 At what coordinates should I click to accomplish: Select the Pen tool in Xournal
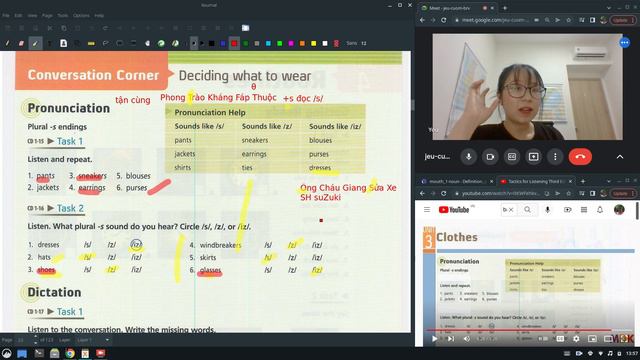pos(7,43)
